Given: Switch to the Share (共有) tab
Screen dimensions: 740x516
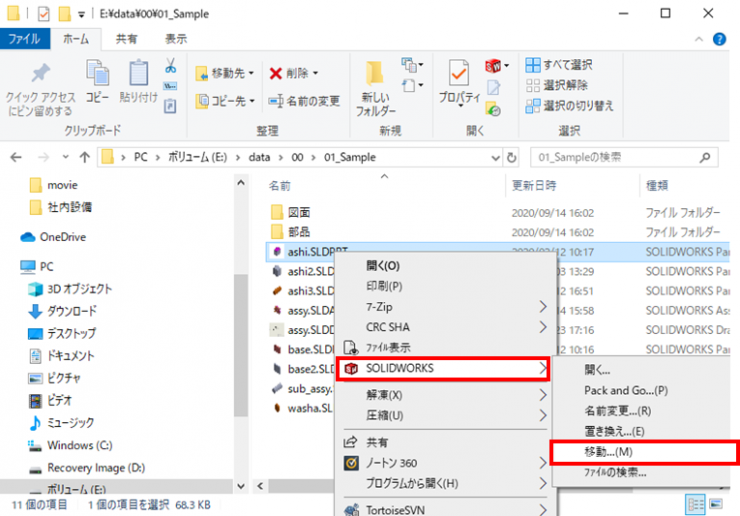Looking at the screenshot, I should click(126, 39).
